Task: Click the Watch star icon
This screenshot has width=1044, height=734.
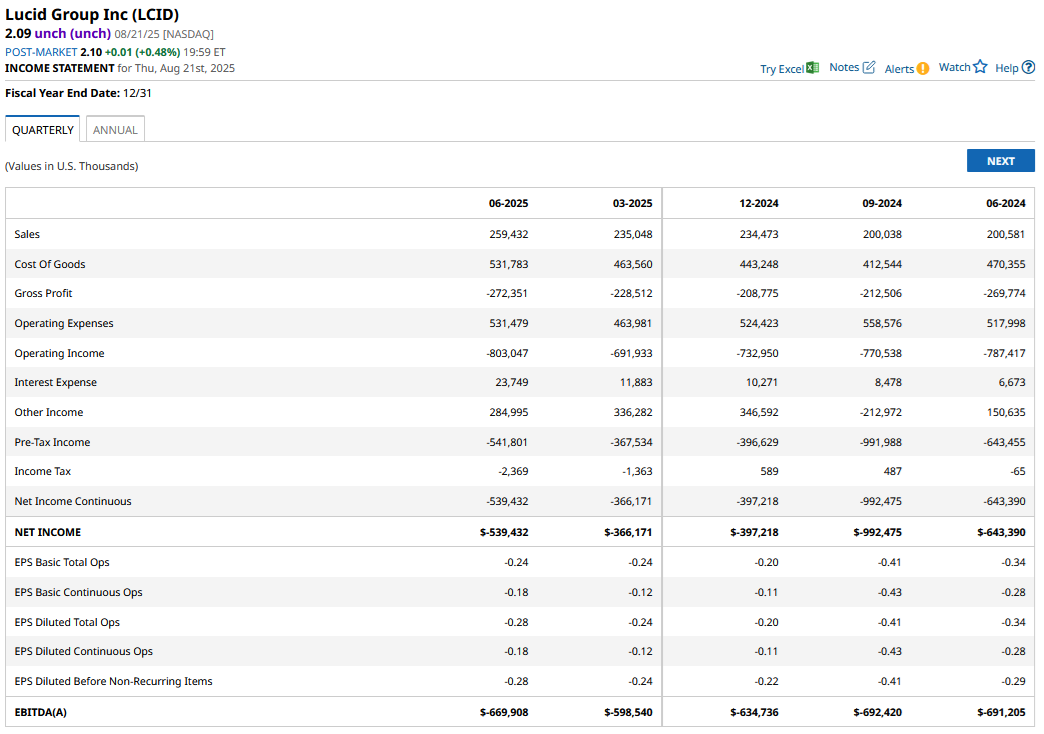Action: click(x=980, y=67)
